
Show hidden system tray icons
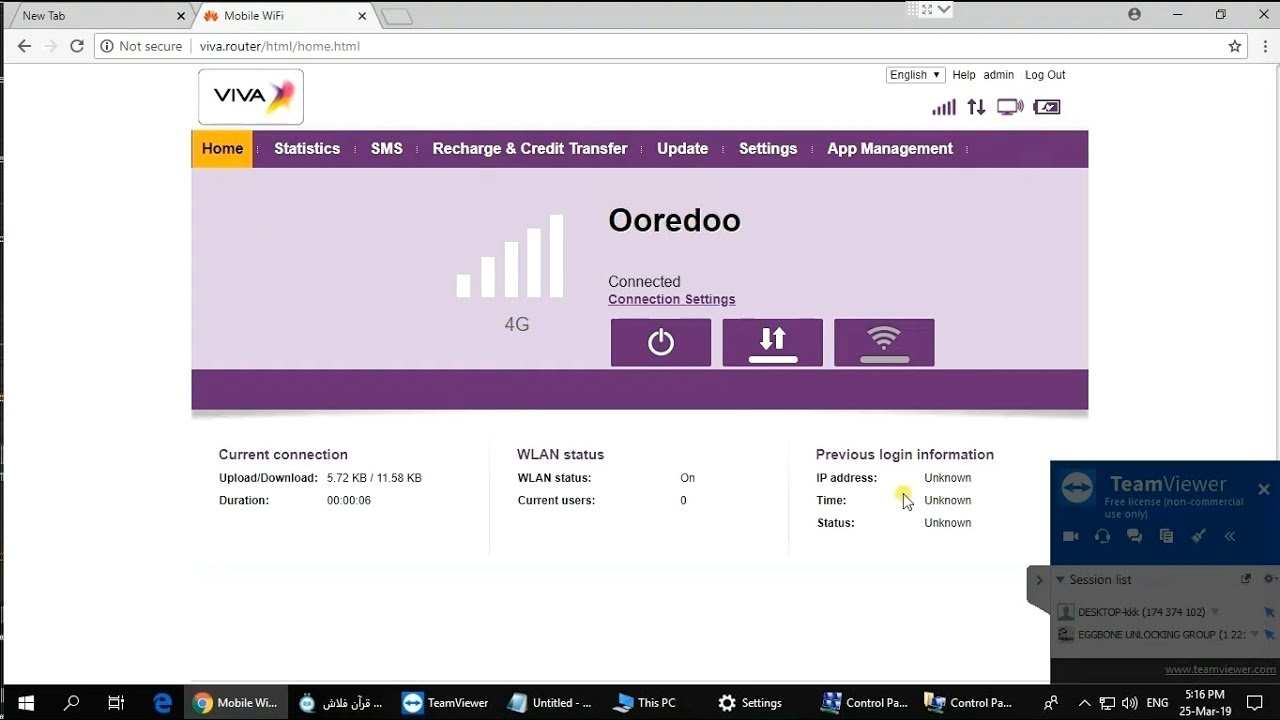(1085, 703)
